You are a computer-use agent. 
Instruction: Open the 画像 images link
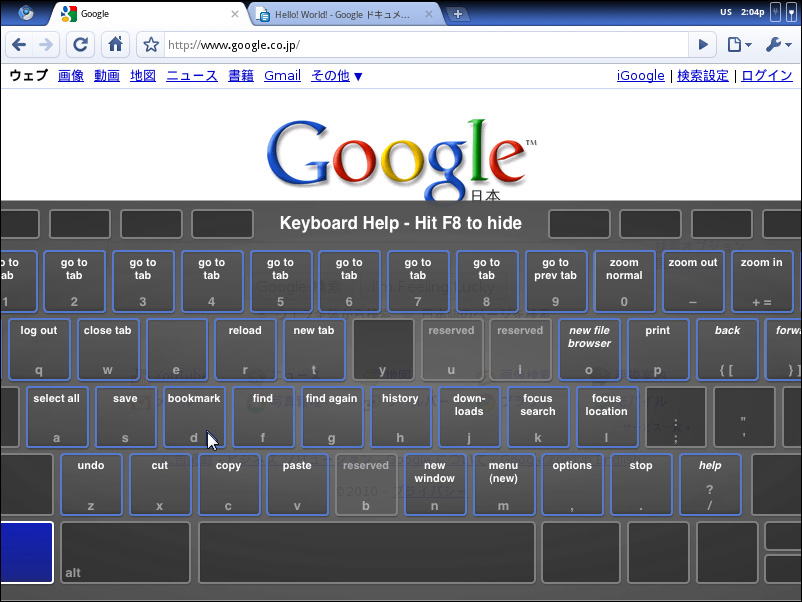coord(71,76)
